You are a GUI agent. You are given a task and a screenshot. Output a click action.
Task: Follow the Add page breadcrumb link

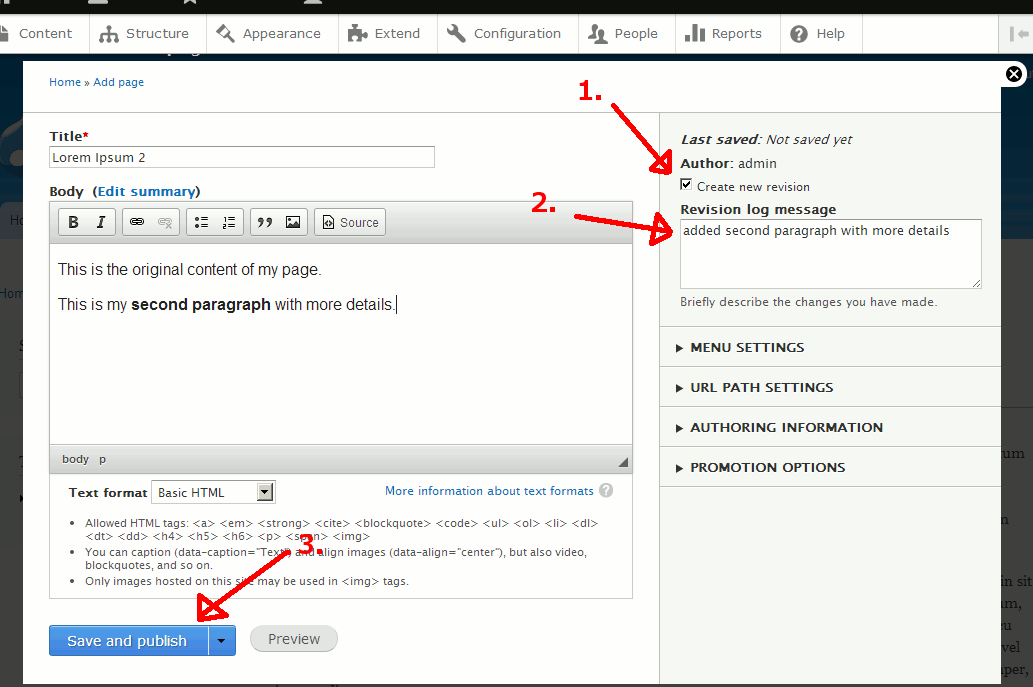click(119, 82)
